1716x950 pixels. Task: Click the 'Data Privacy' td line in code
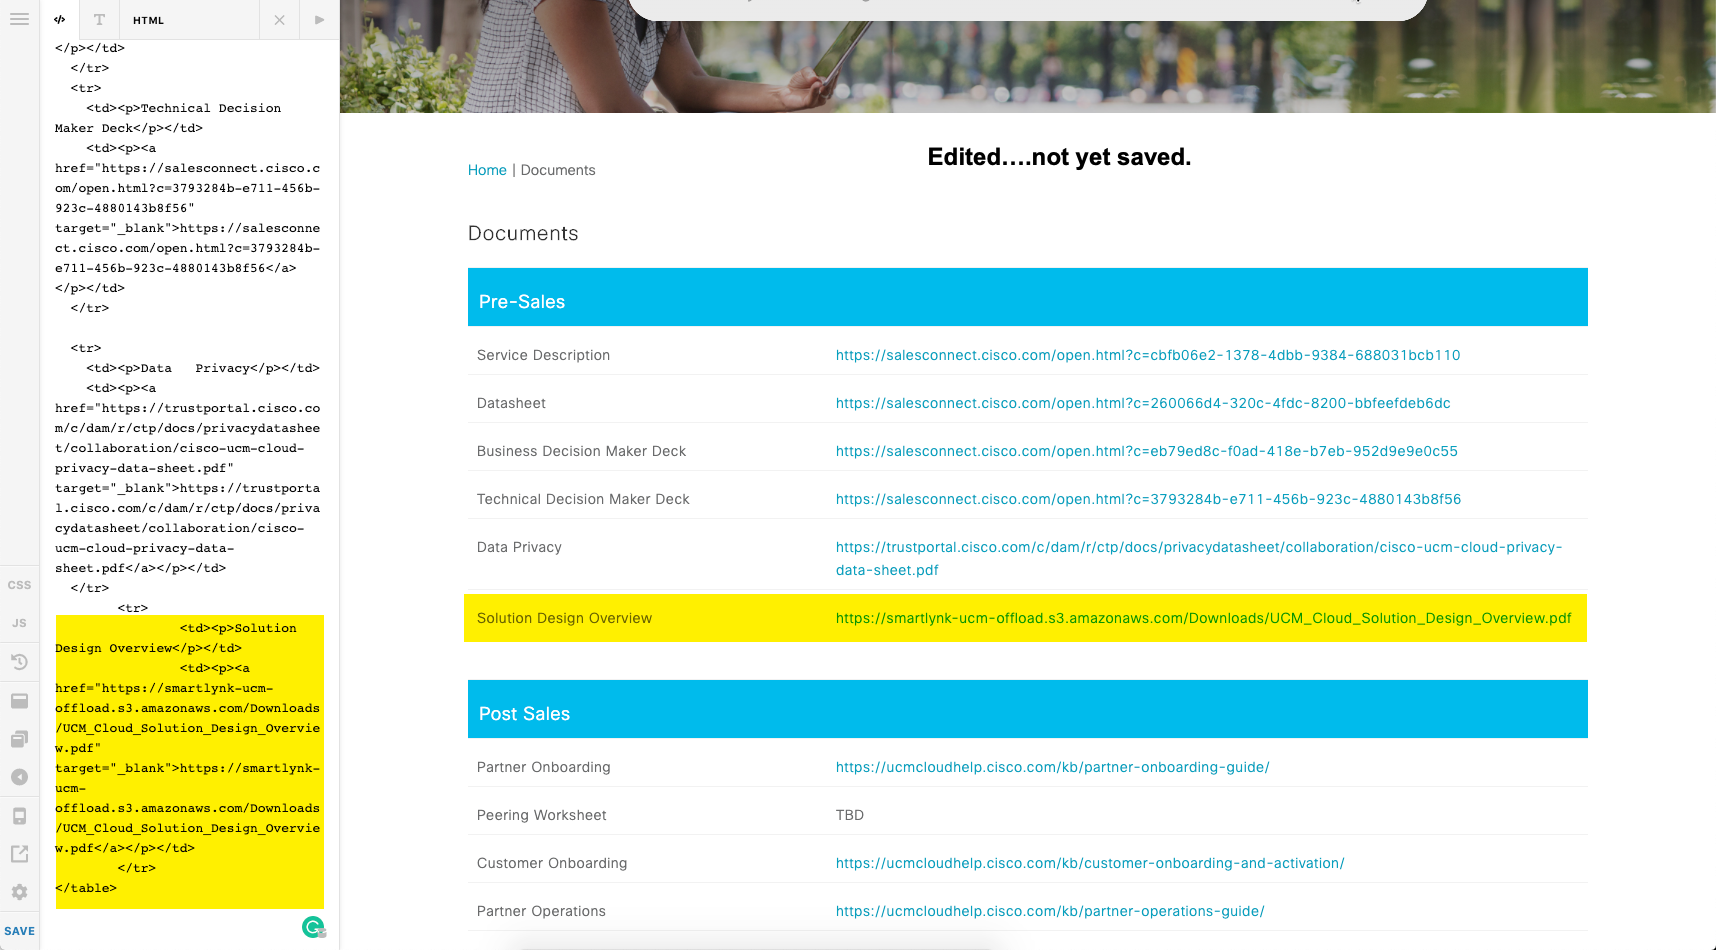pyautogui.click(x=203, y=368)
